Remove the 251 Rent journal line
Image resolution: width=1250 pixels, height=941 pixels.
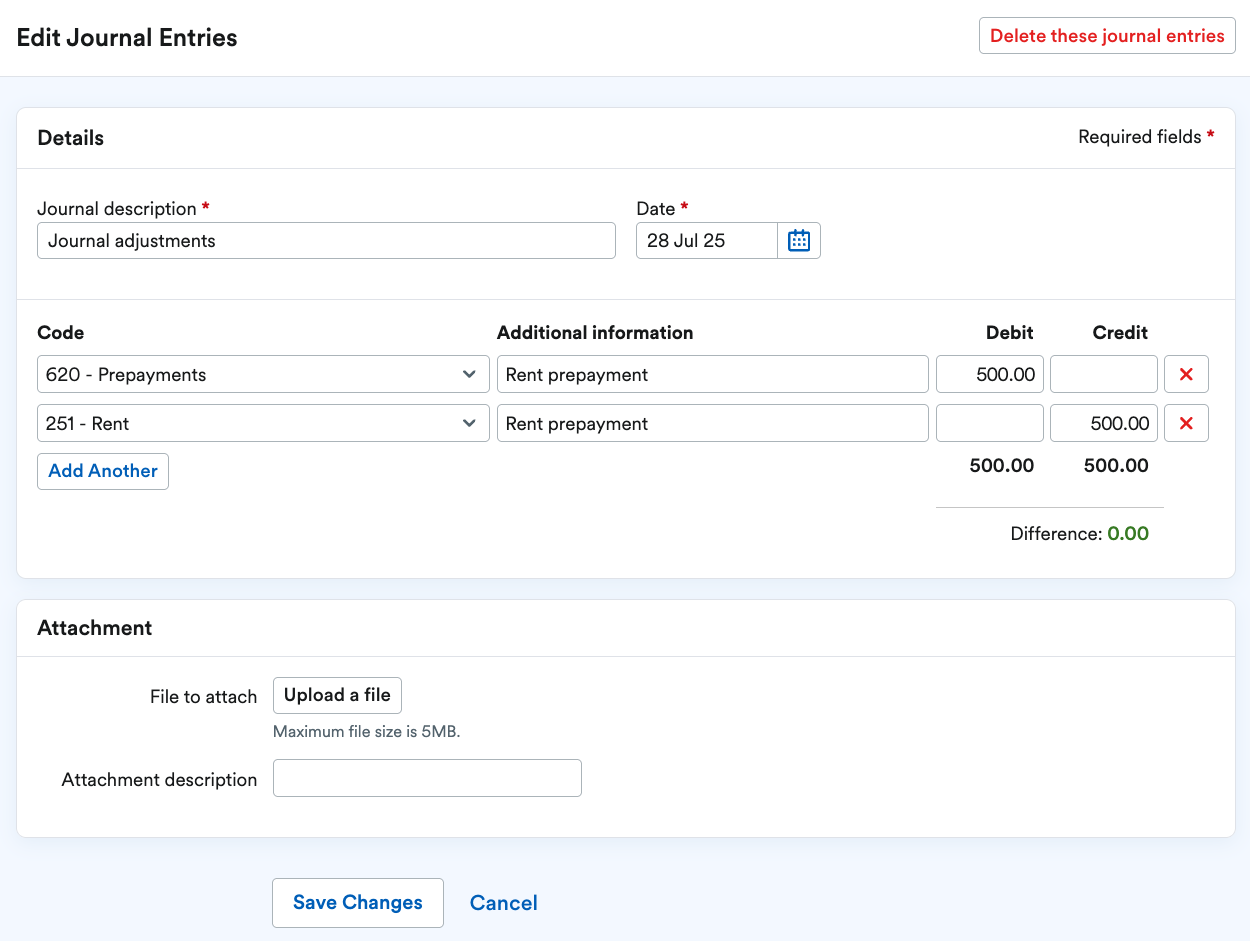[1186, 424]
